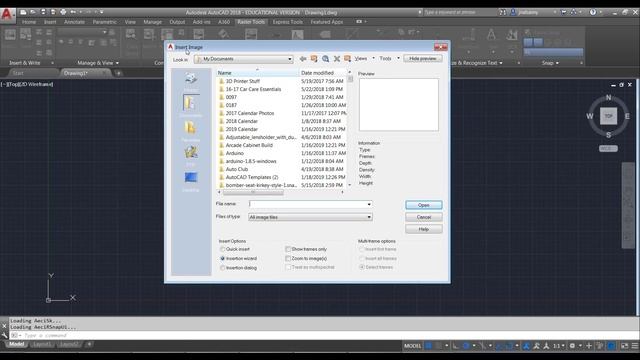Select the 3D Printer Stuff folder
This screenshot has height=360, width=640.
243,81
